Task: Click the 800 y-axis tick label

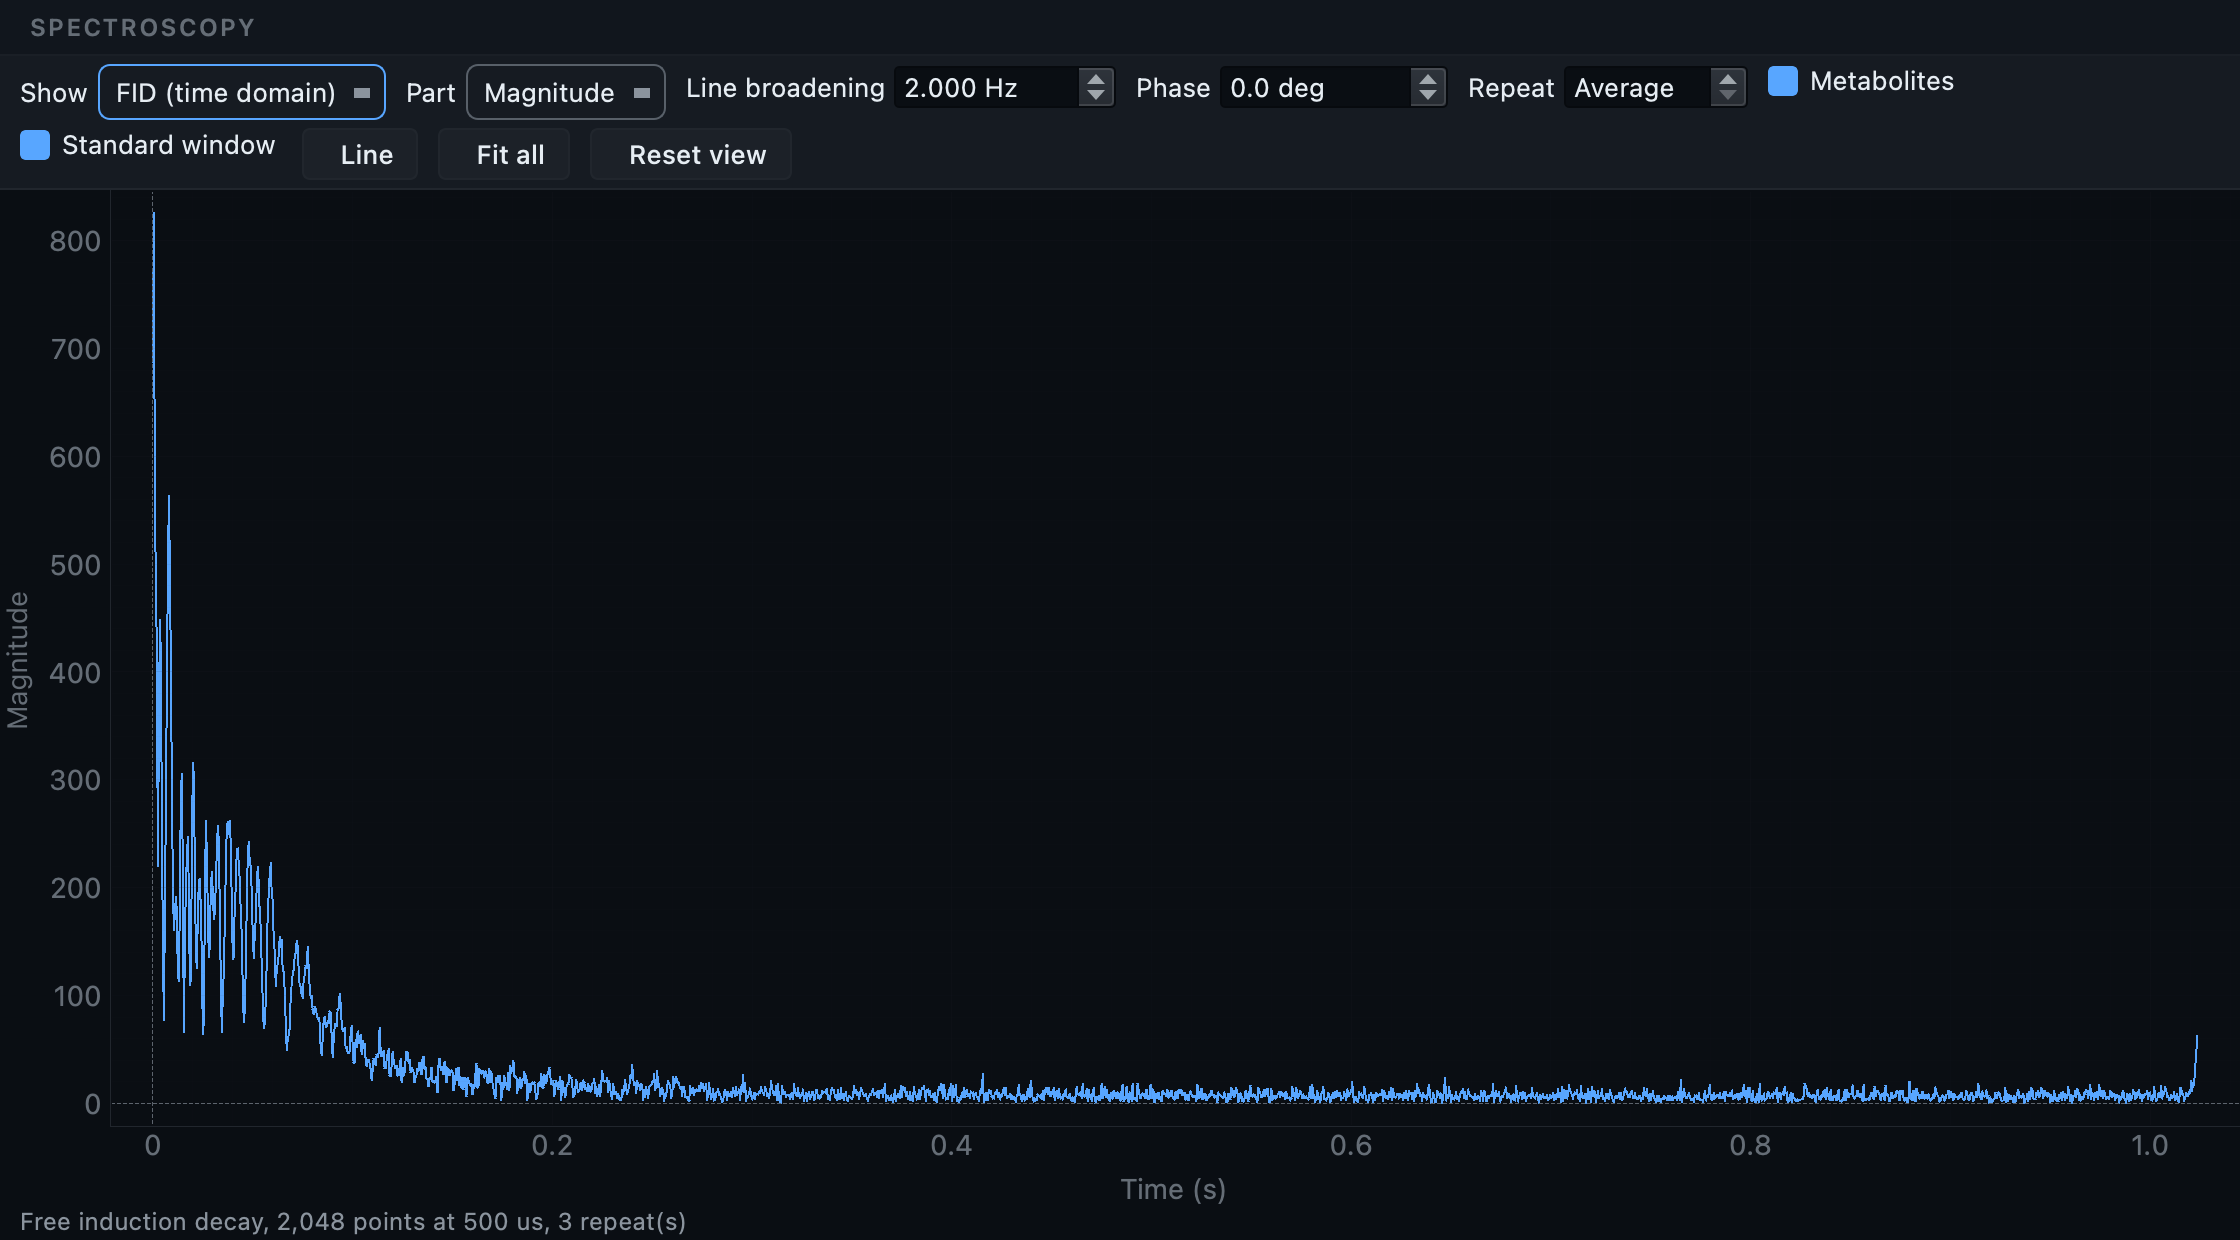Action: (75, 241)
